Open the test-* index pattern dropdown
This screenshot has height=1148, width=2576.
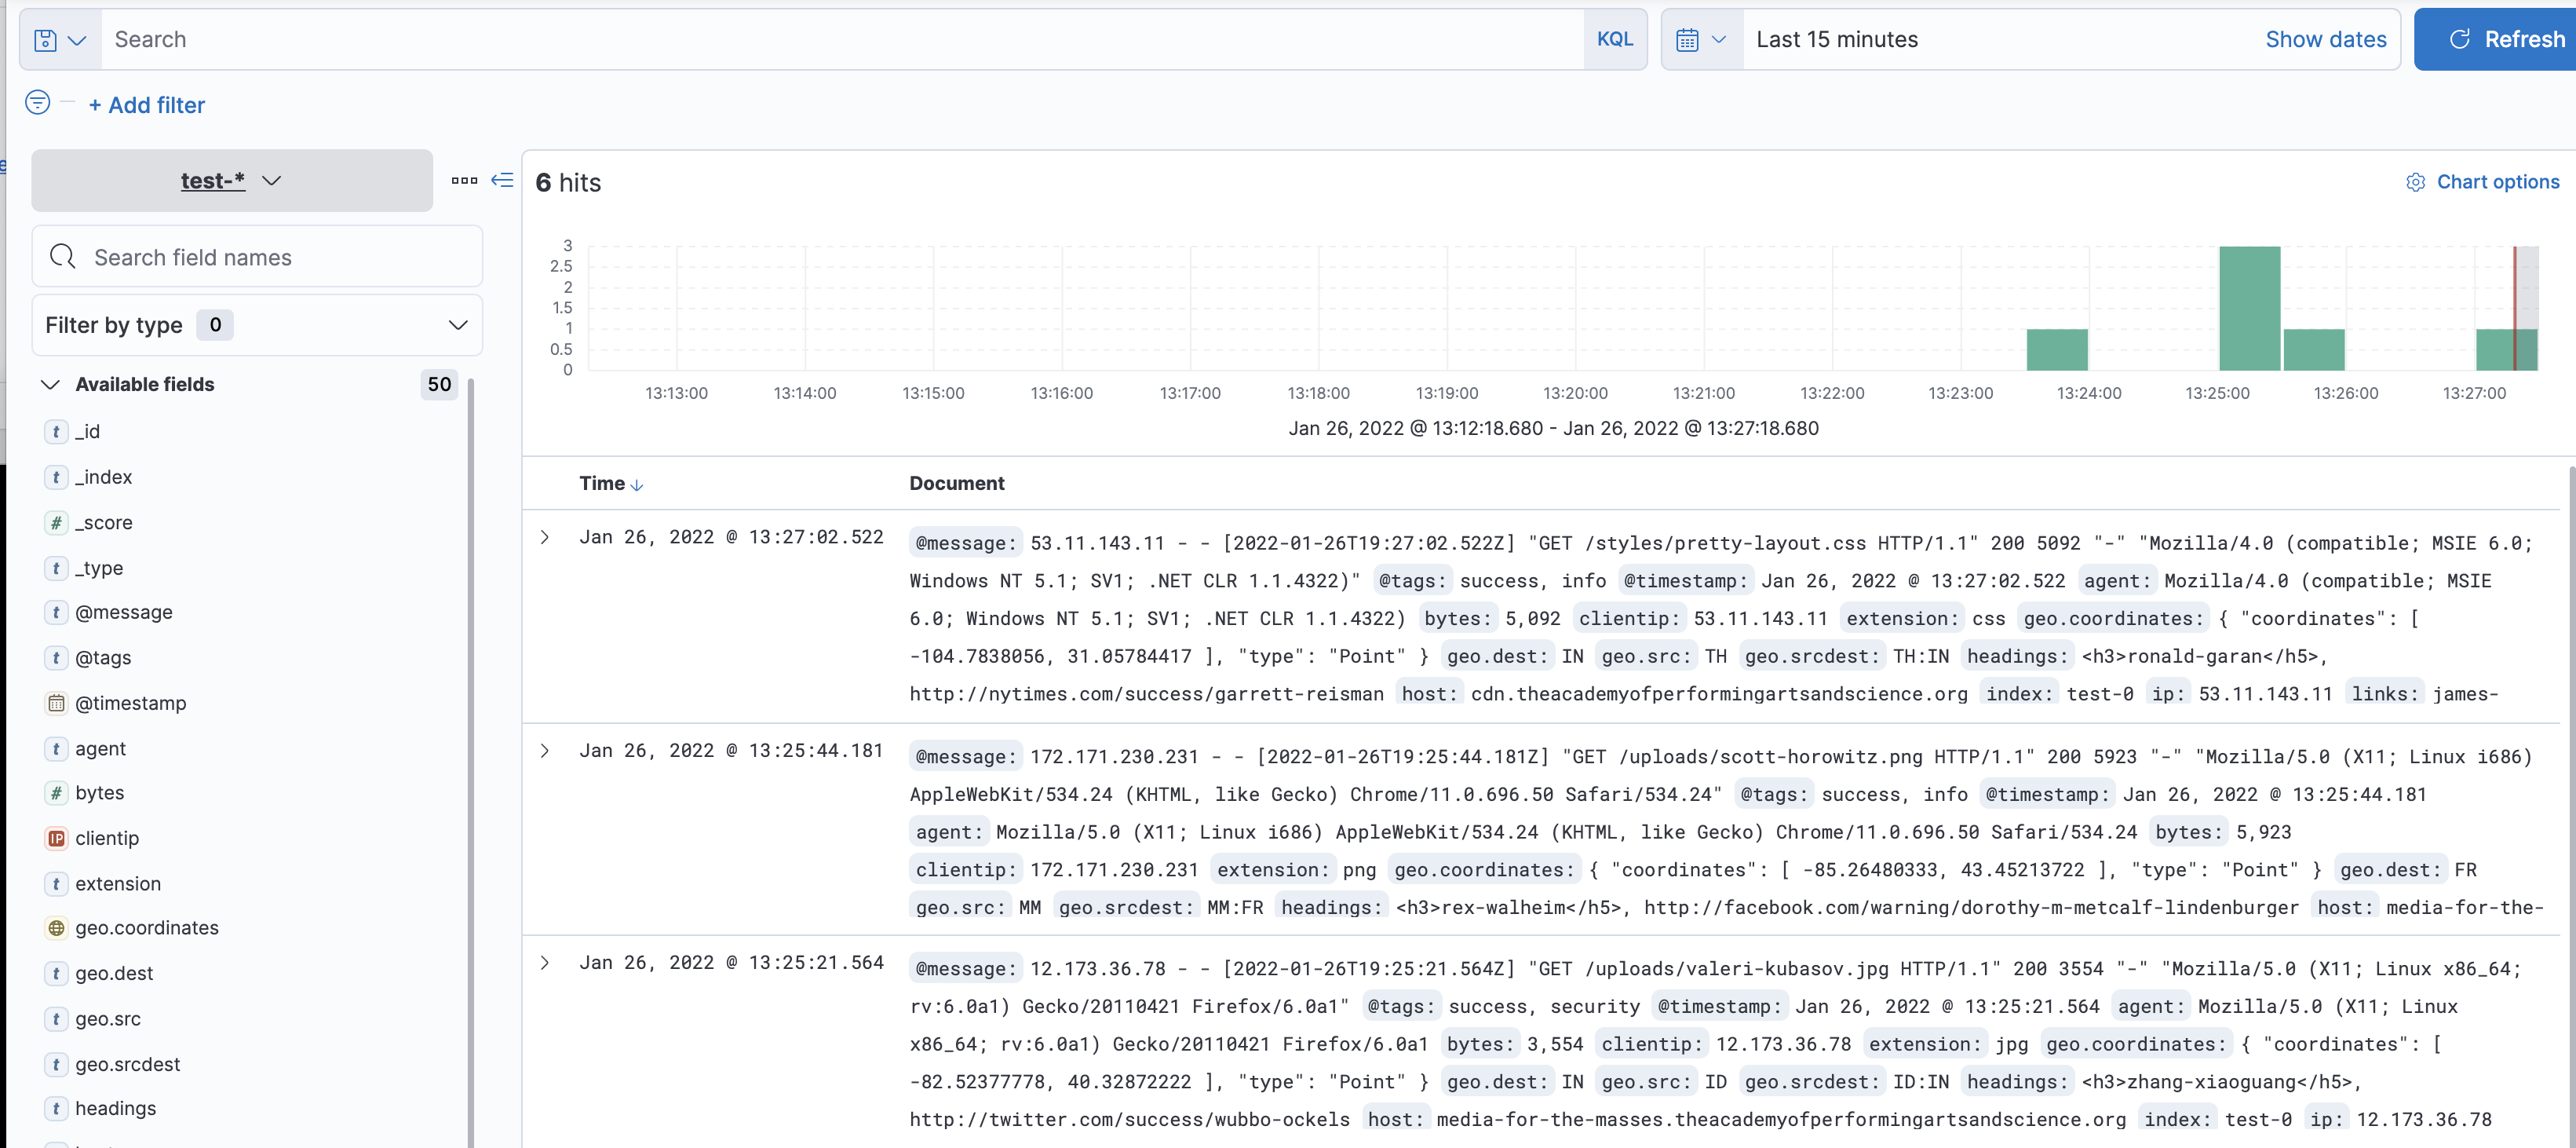(x=232, y=181)
